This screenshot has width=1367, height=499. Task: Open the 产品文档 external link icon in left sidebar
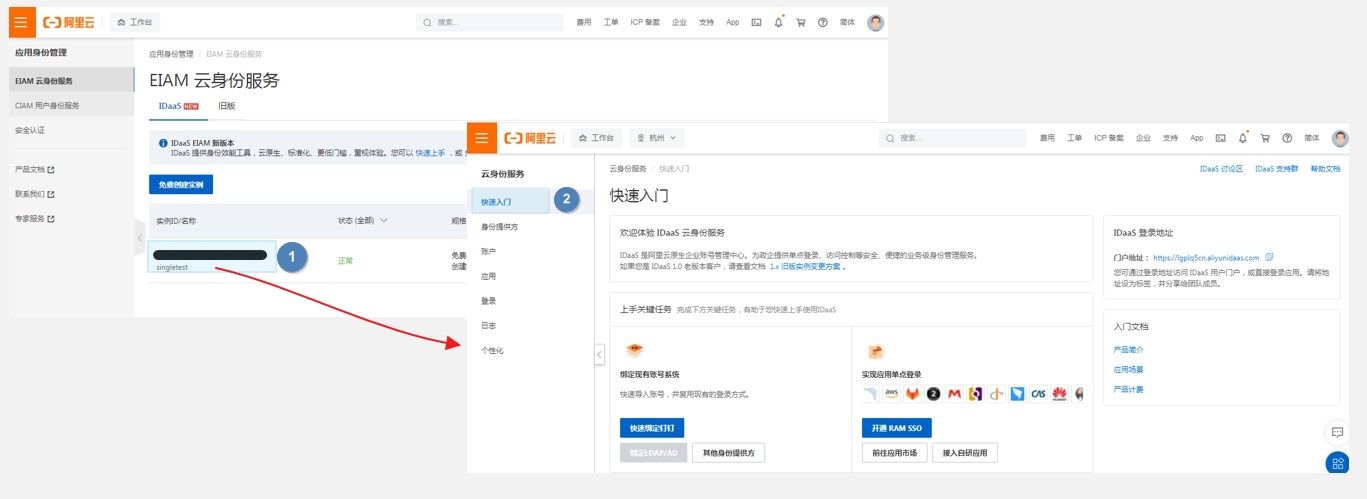pyautogui.click(x=51, y=169)
